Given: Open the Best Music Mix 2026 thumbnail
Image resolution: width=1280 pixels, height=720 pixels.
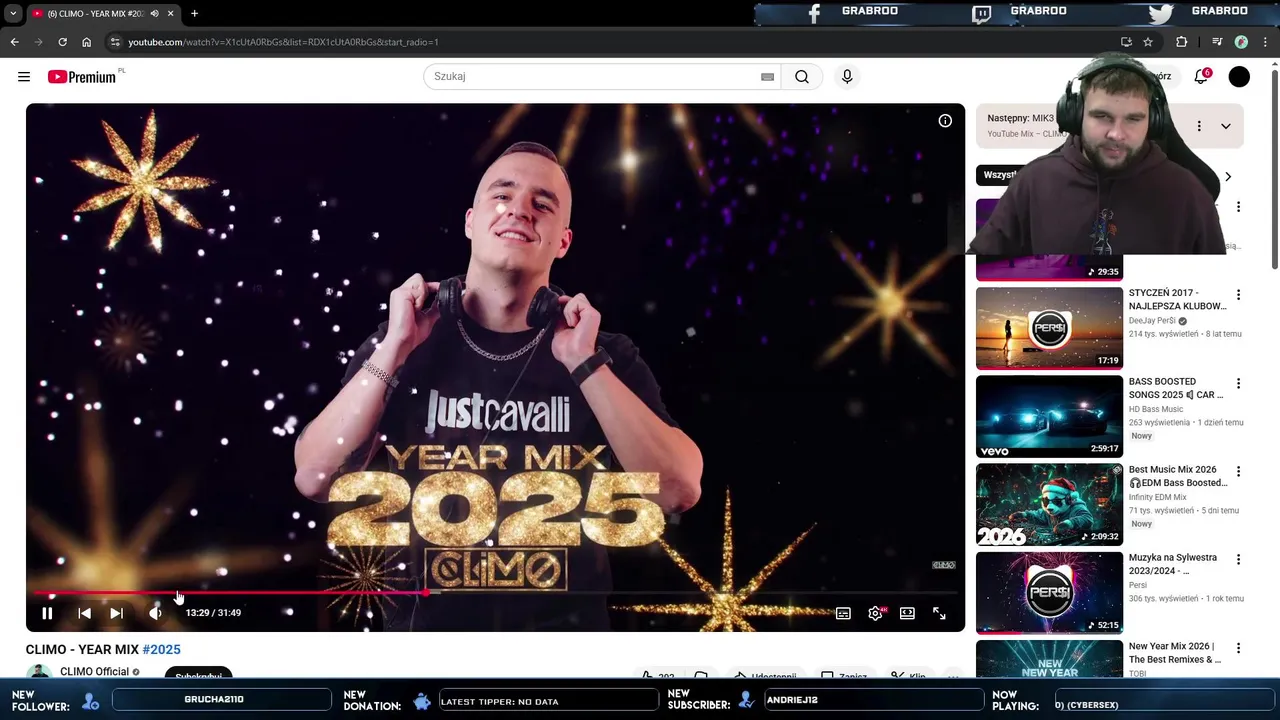Looking at the screenshot, I should [x=1049, y=505].
